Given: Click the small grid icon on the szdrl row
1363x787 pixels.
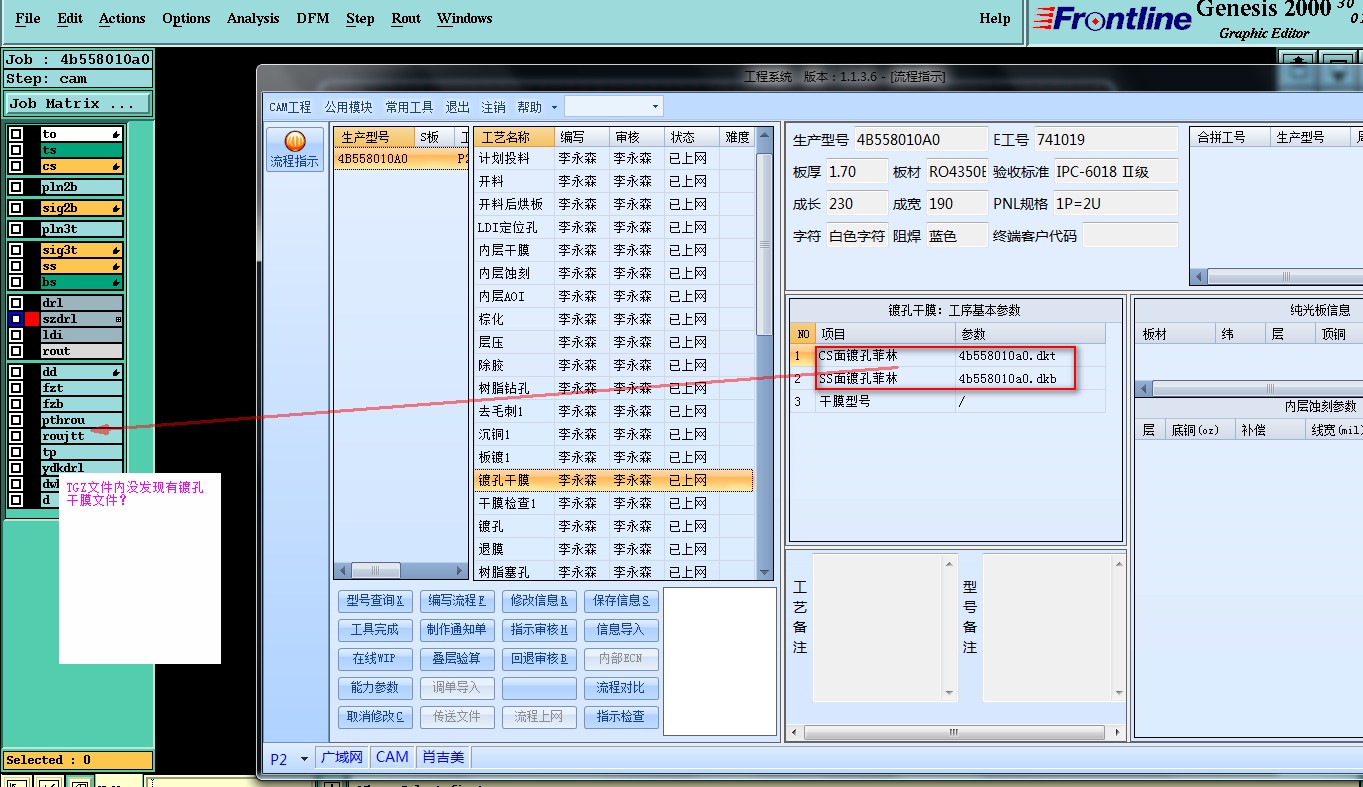Looking at the screenshot, I should pos(118,319).
